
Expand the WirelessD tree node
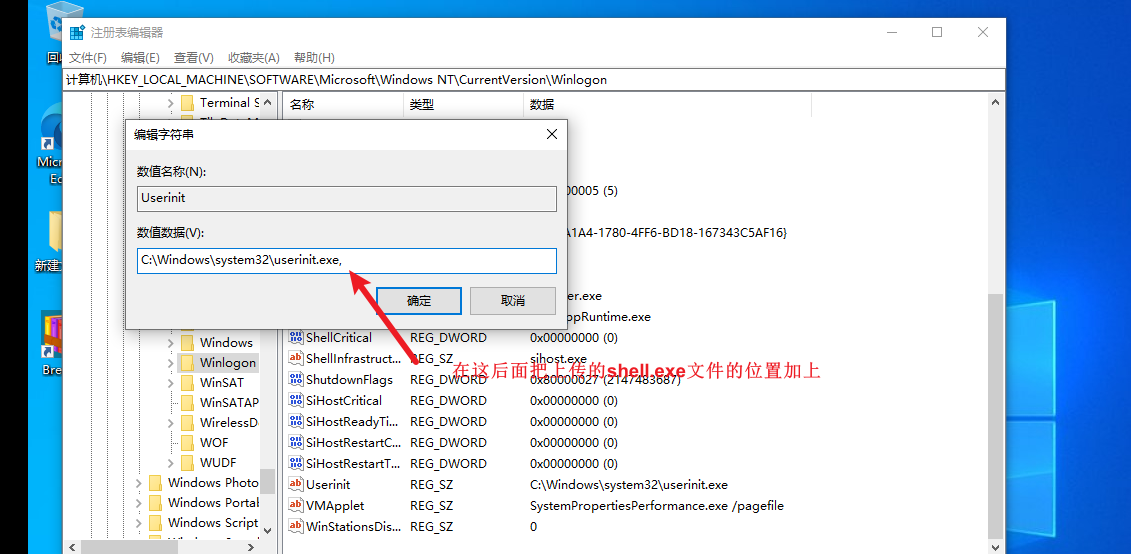click(170, 423)
